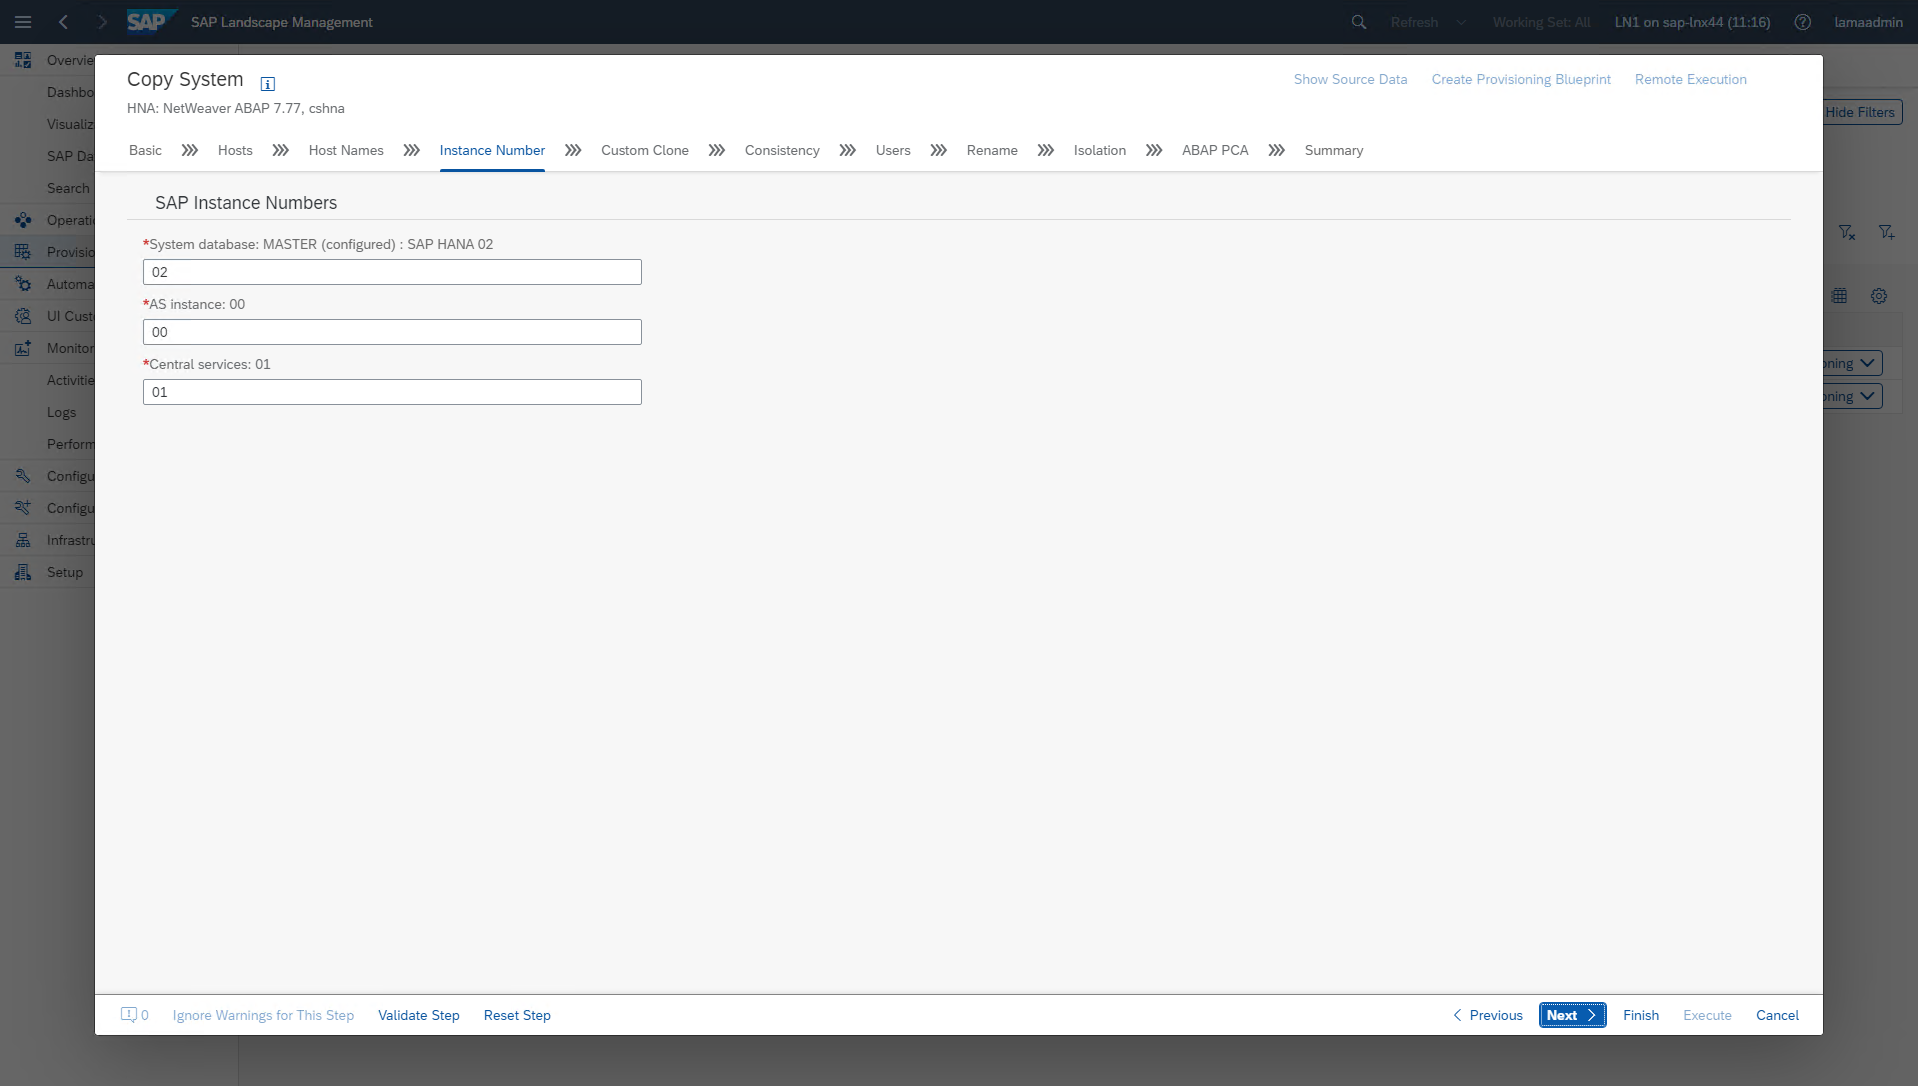Focus the AS instance number field

click(x=392, y=332)
